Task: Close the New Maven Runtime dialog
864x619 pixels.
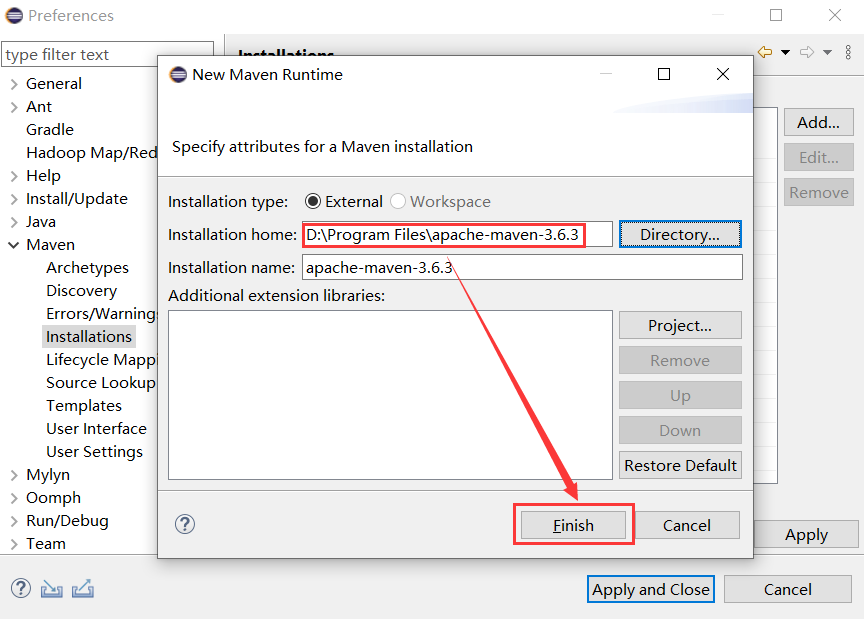Action: coord(722,74)
